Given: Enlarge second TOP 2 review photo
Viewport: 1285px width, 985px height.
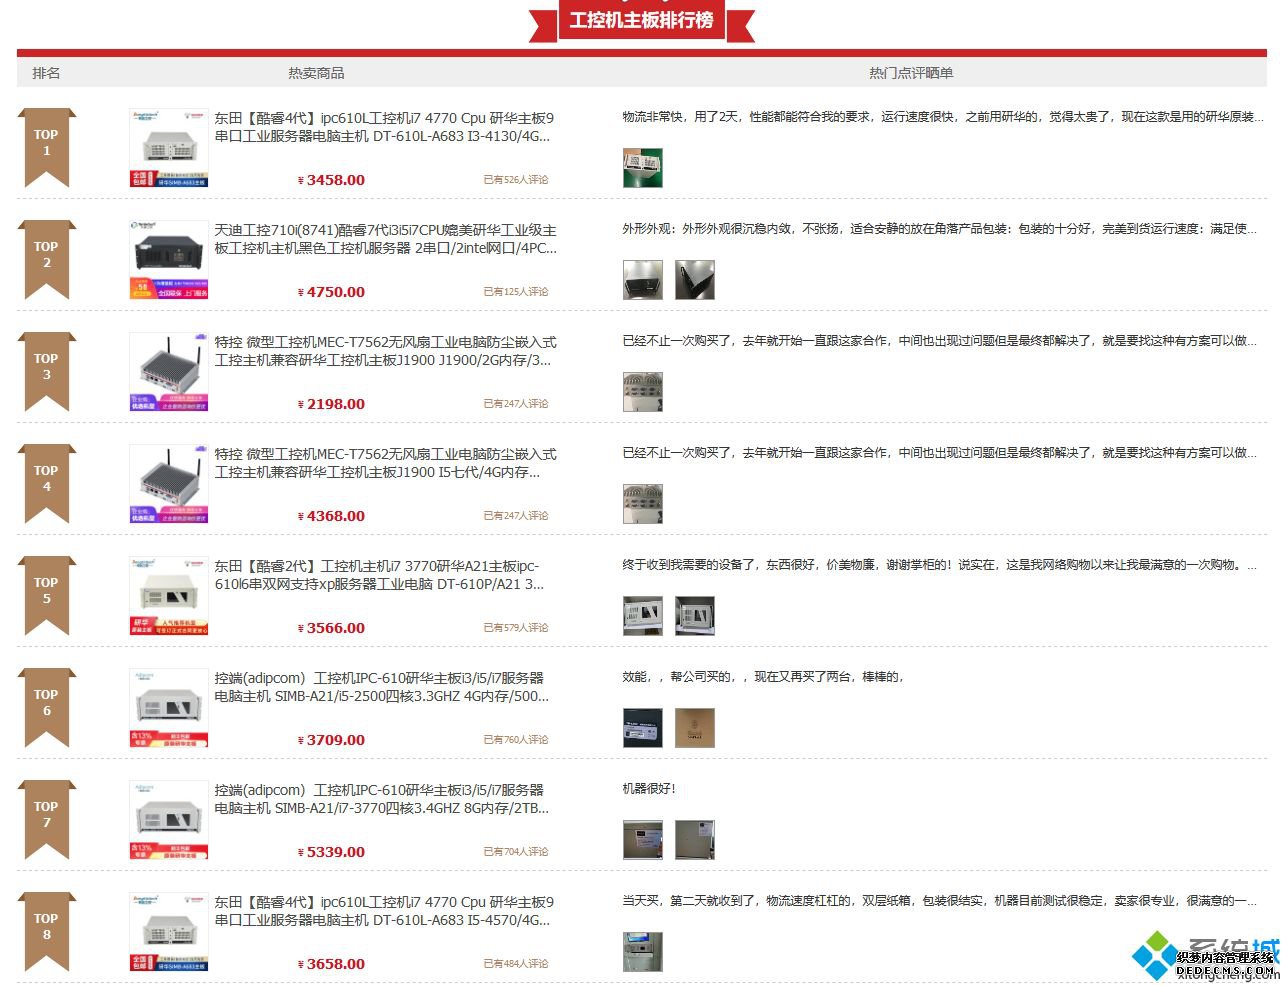Looking at the screenshot, I should click(x=695, y=280).
